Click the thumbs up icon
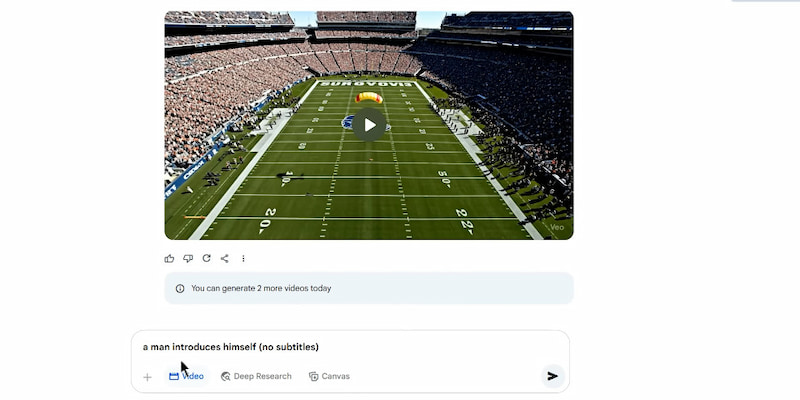 click(169, 258)
